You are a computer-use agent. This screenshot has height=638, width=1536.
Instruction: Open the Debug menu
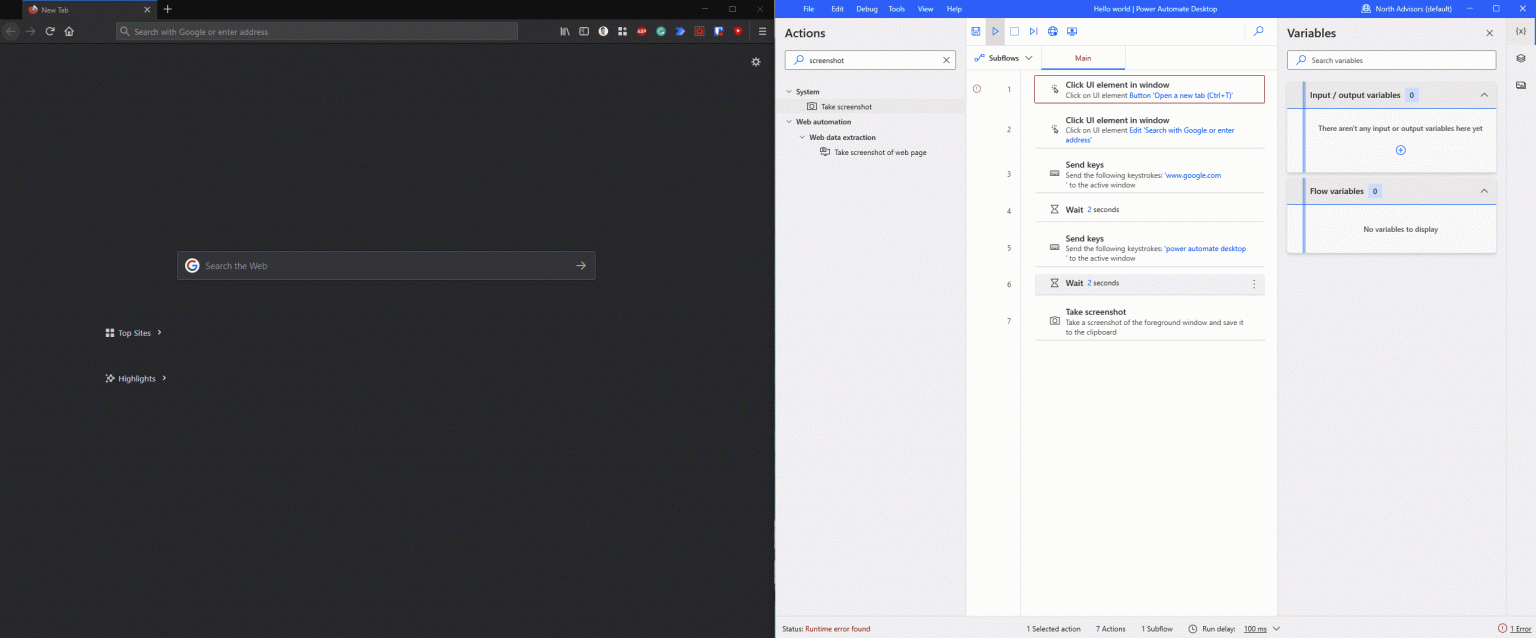866,8
